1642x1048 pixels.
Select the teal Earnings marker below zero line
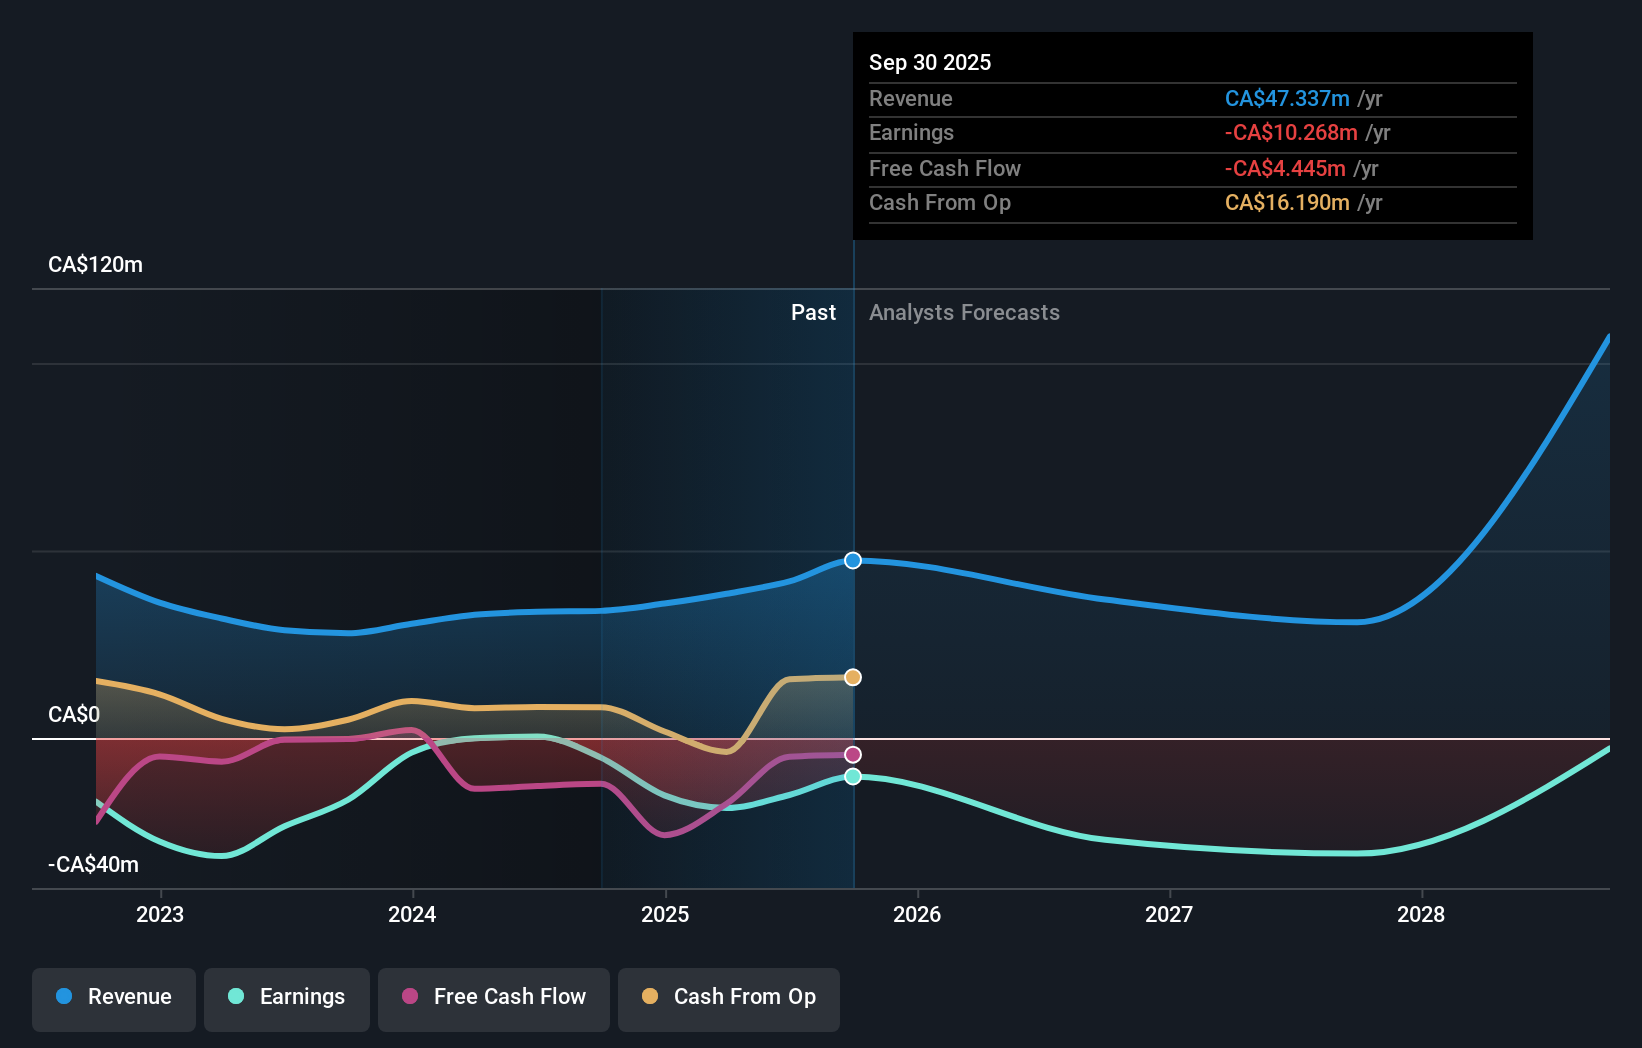852,776
